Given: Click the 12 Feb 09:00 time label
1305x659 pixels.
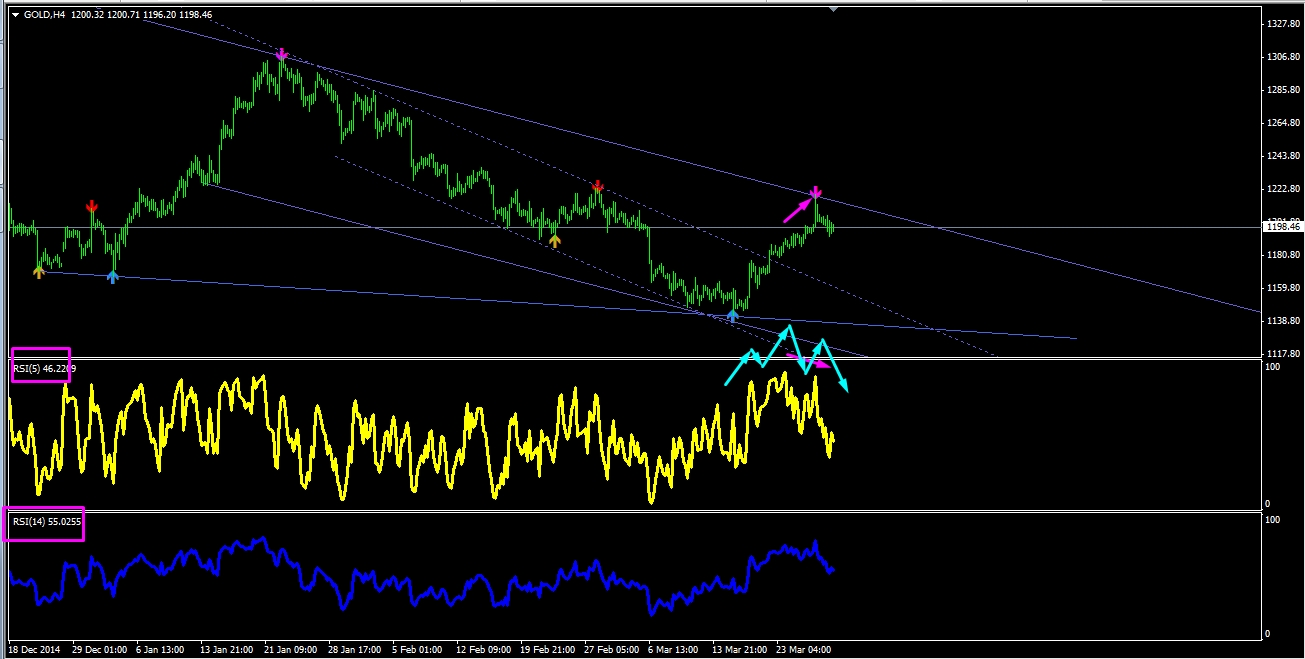Looking at the screenshot, I should [x=482, y=649].
